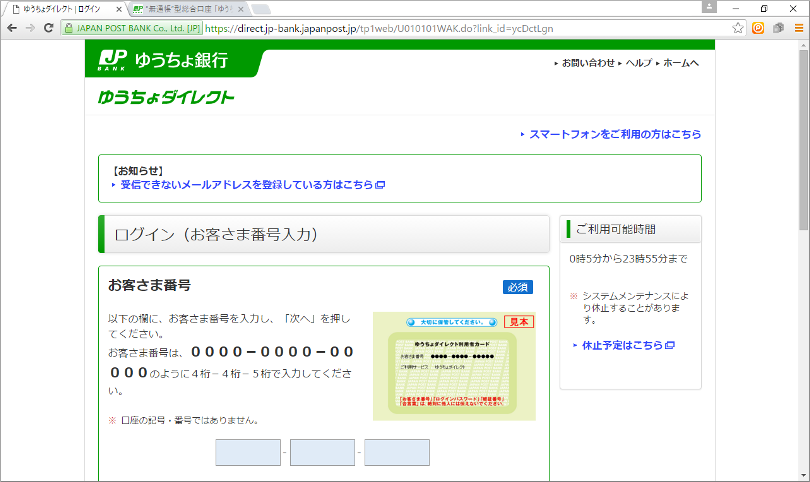Screen dimensions: 810x482
Task: Switch to the 総合口座 browser tab
Action: (x=189, y=9)
